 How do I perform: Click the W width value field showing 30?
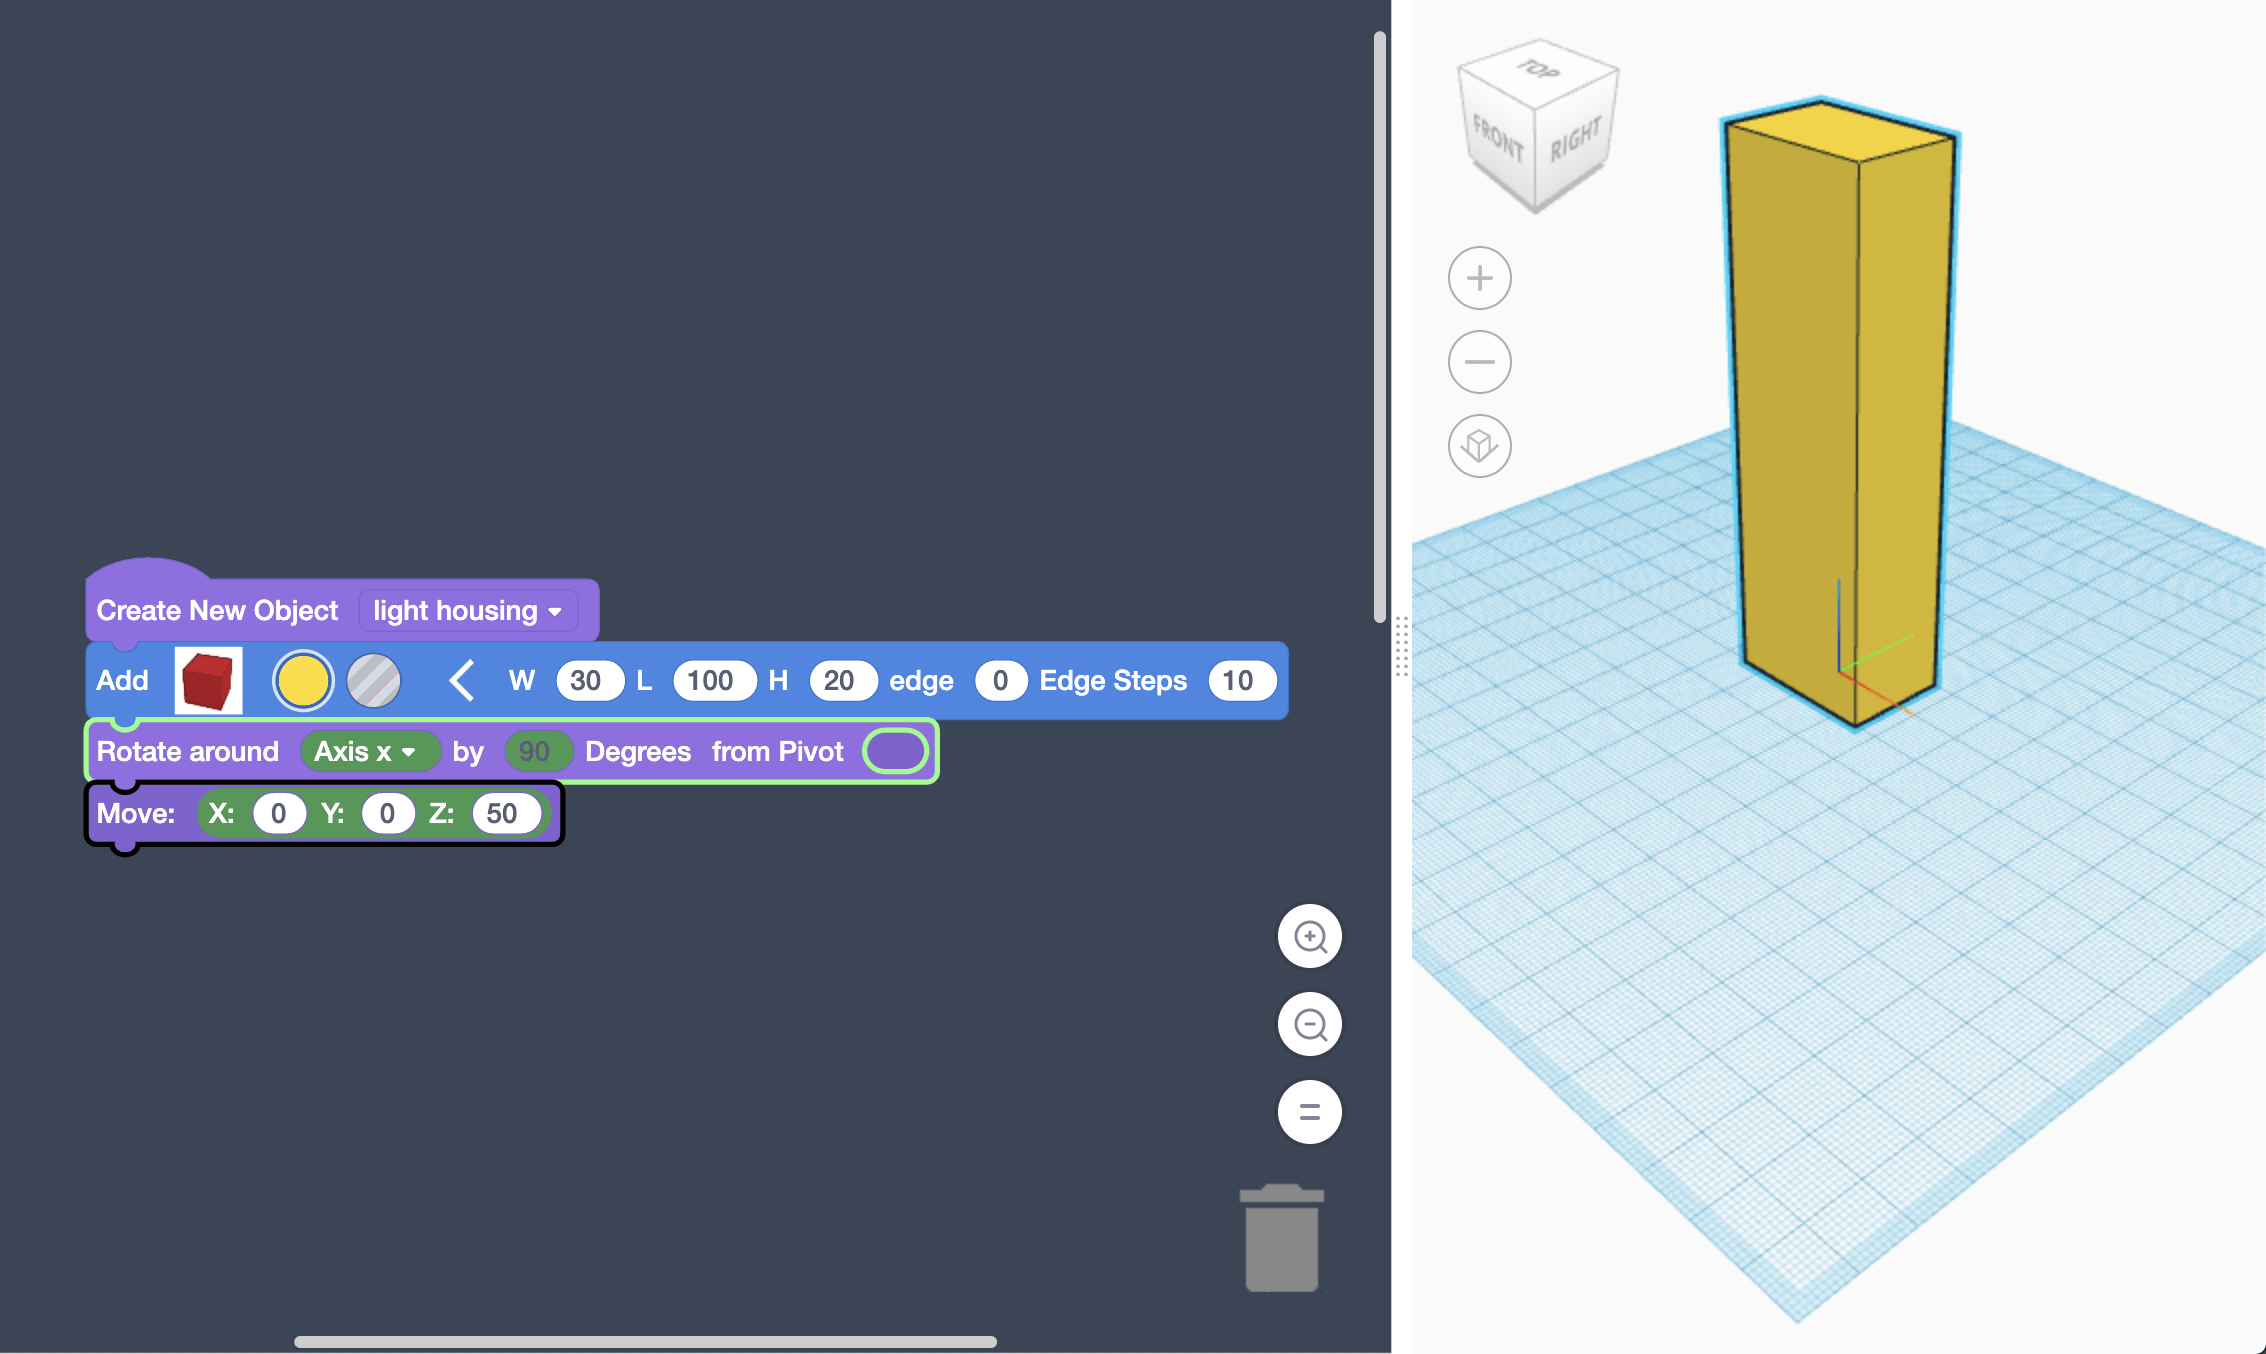(x=589, y=680)
